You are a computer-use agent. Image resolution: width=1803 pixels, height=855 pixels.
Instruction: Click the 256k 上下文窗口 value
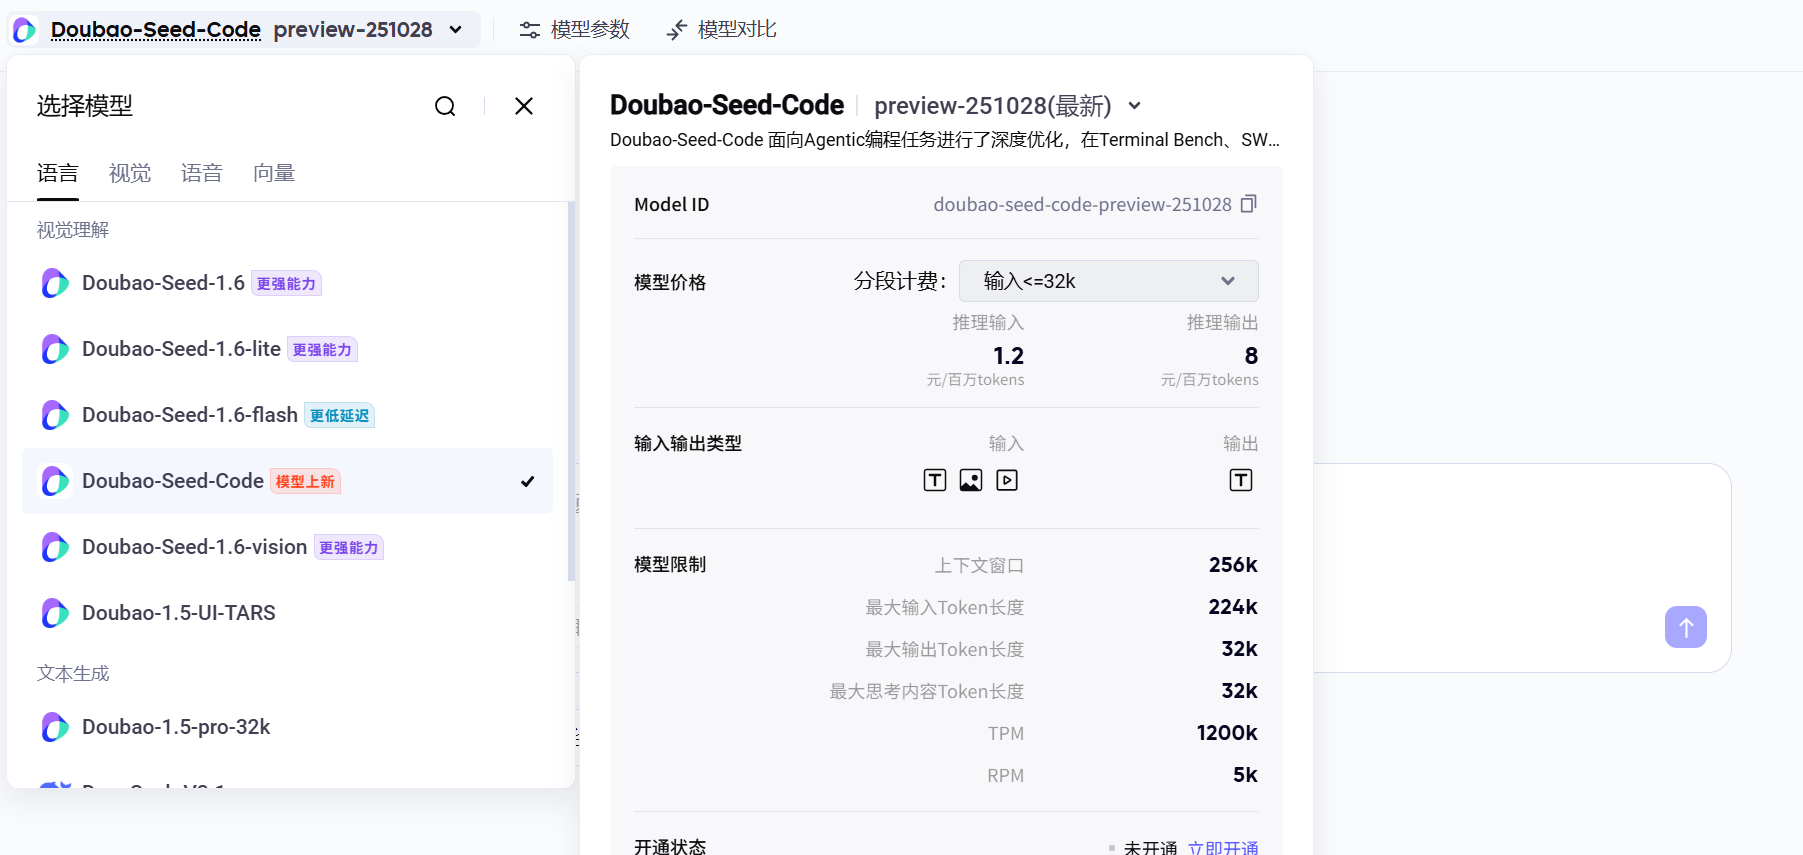click(1233, 565)
